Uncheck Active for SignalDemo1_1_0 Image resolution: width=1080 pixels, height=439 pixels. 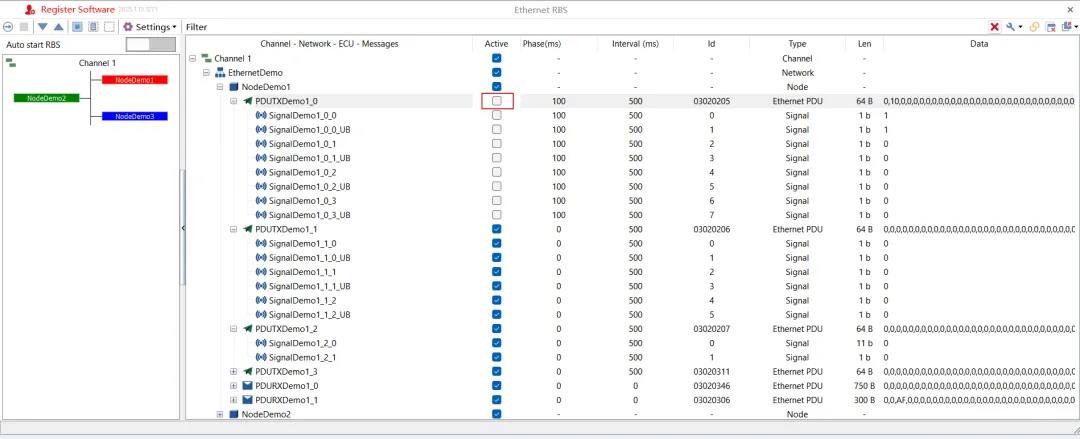497,243
